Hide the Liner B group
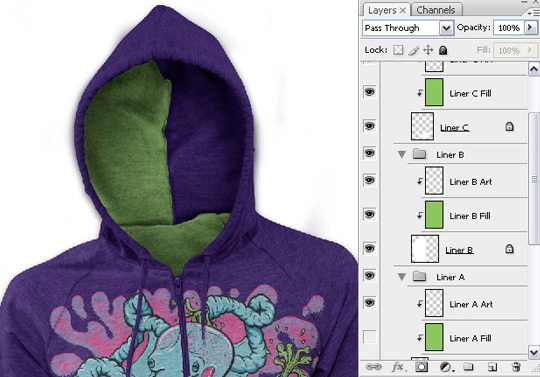540x377 pixels. 370,153
